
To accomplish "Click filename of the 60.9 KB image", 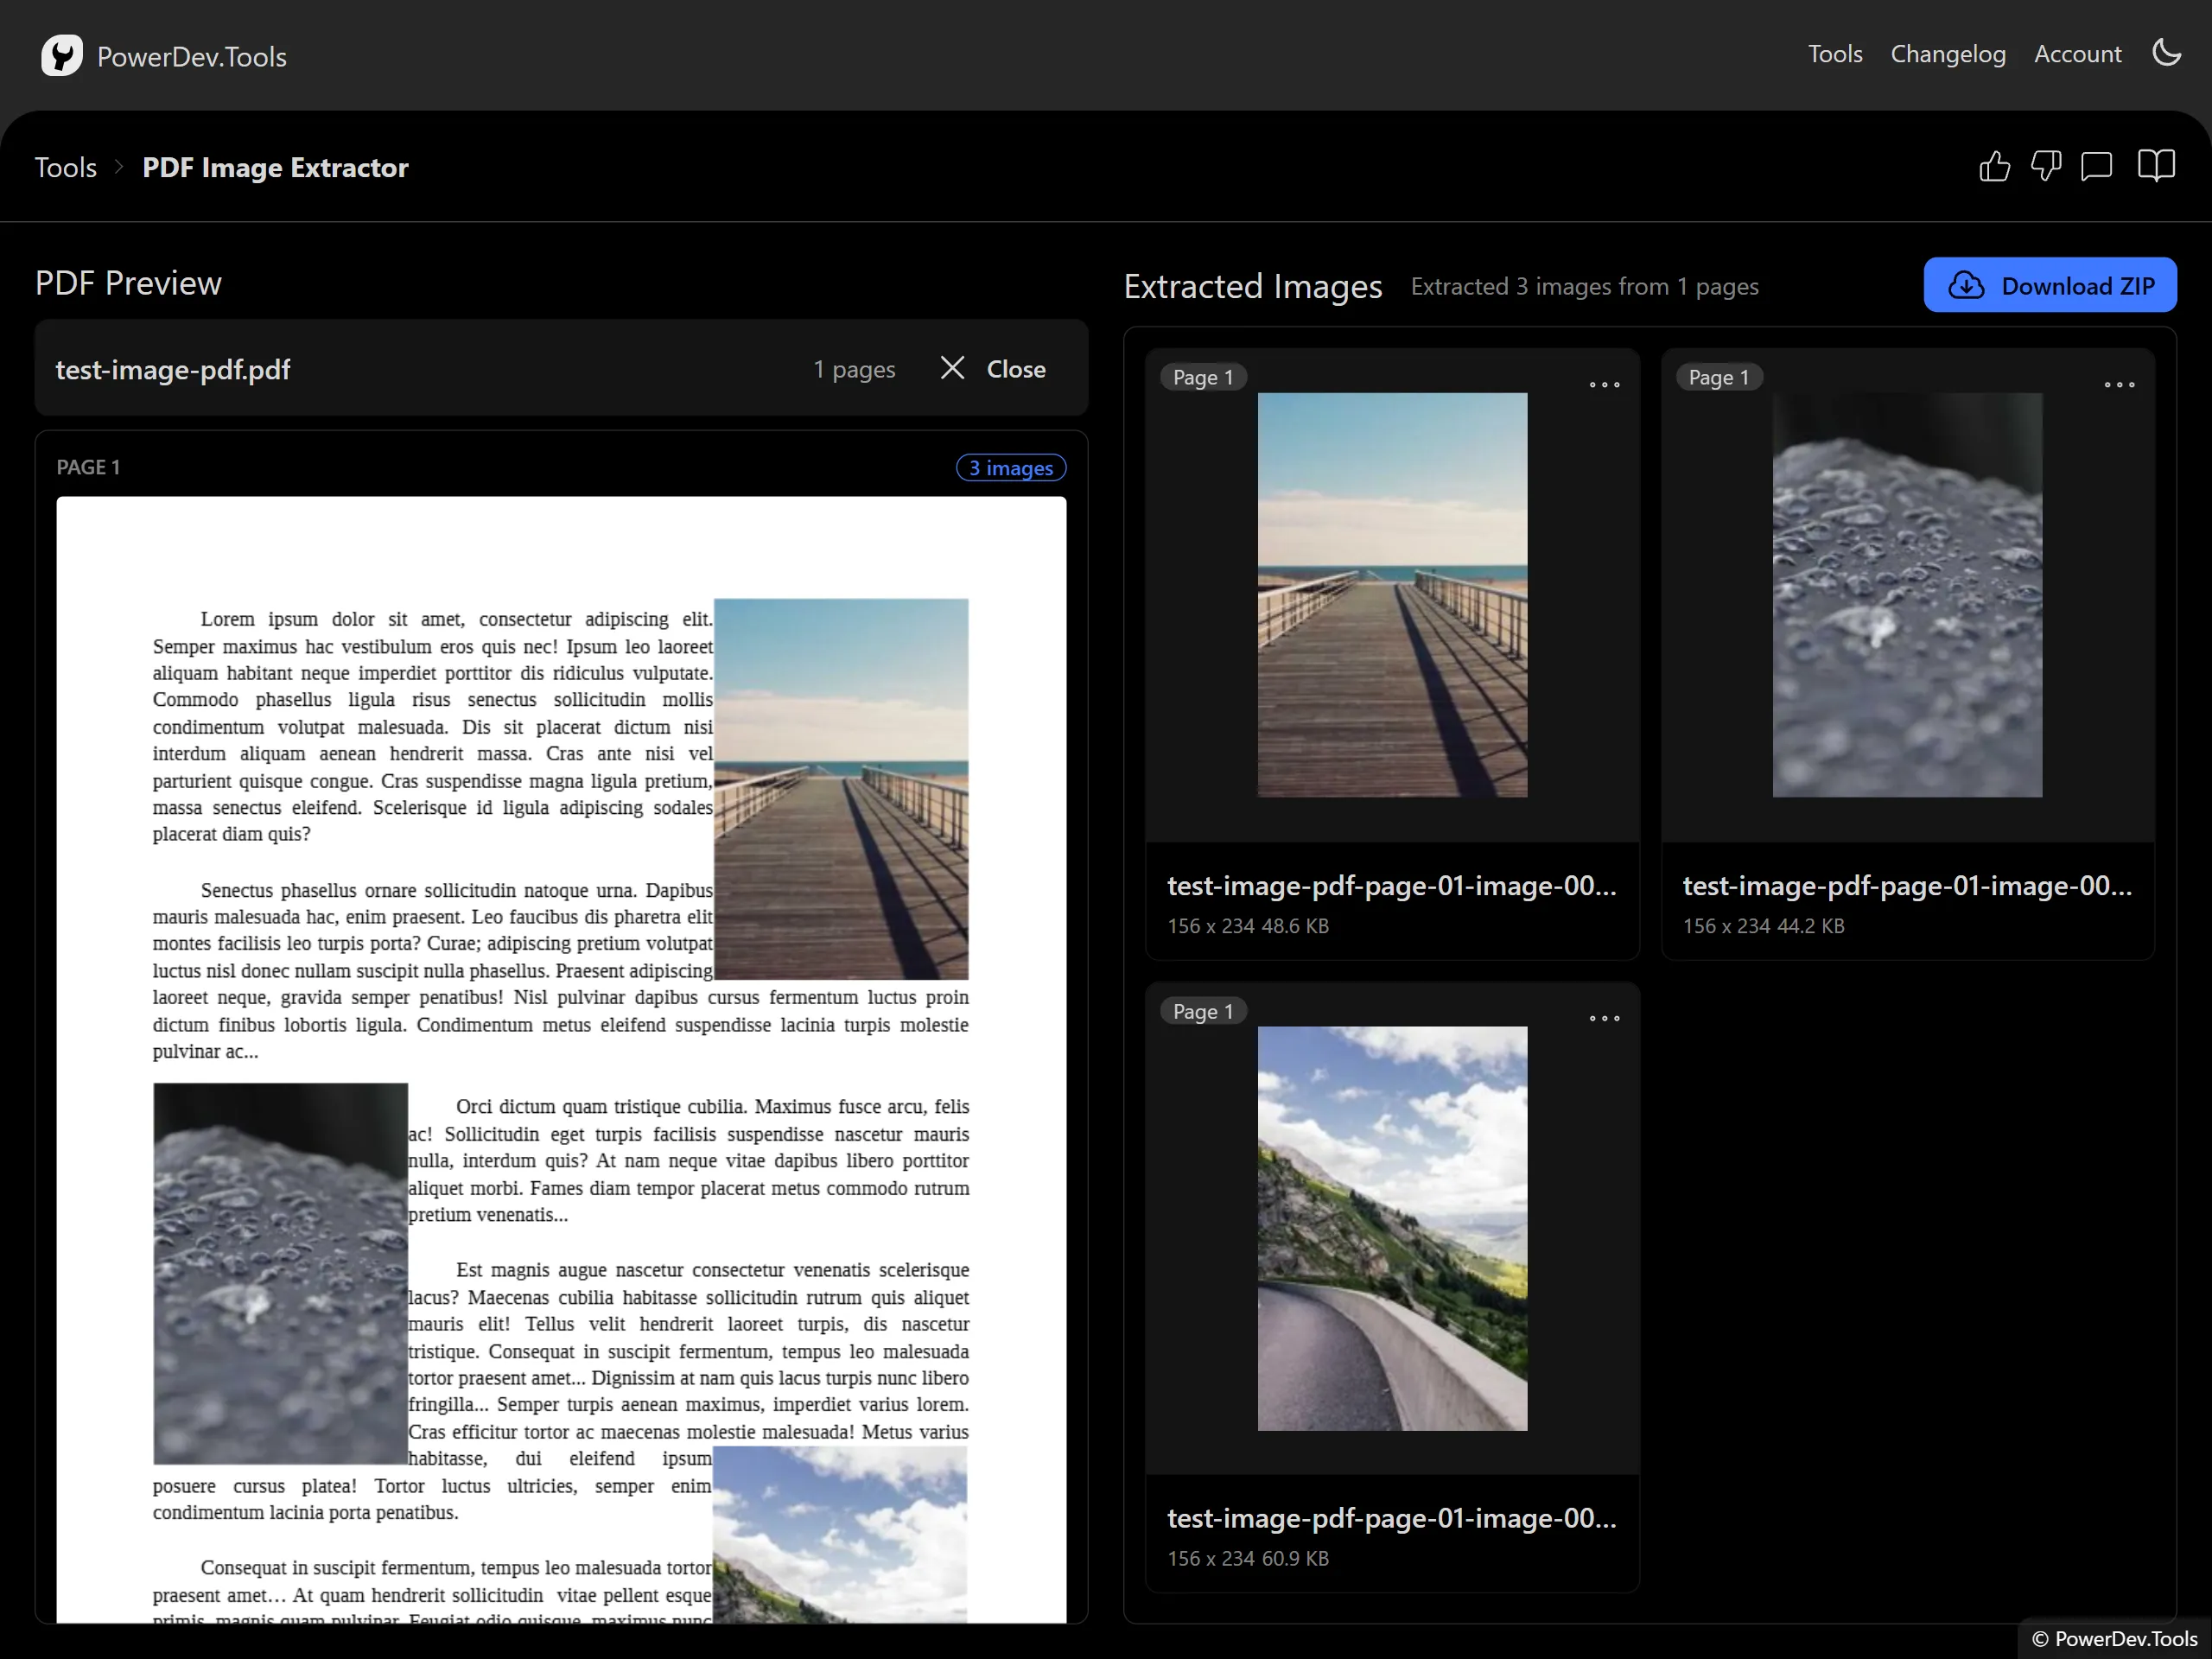I will pos(1392,1518).
